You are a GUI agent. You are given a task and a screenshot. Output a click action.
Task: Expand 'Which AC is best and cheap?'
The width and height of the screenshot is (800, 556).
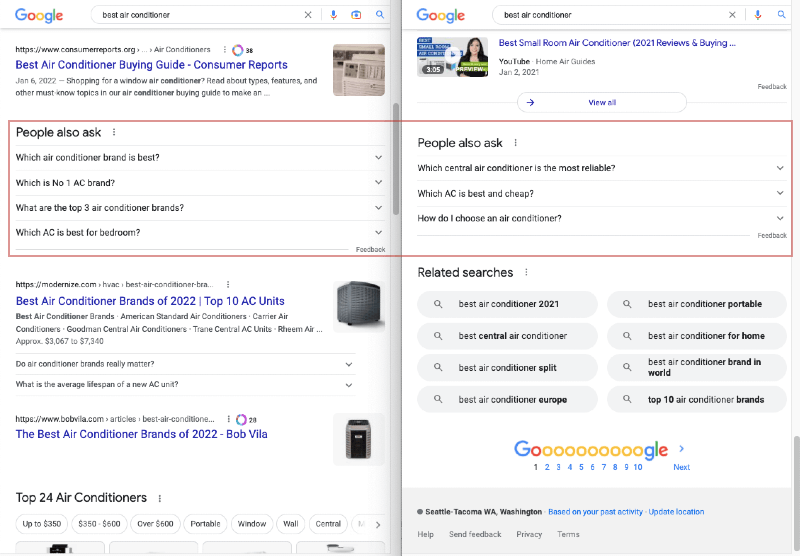click(x=602, y=193)
